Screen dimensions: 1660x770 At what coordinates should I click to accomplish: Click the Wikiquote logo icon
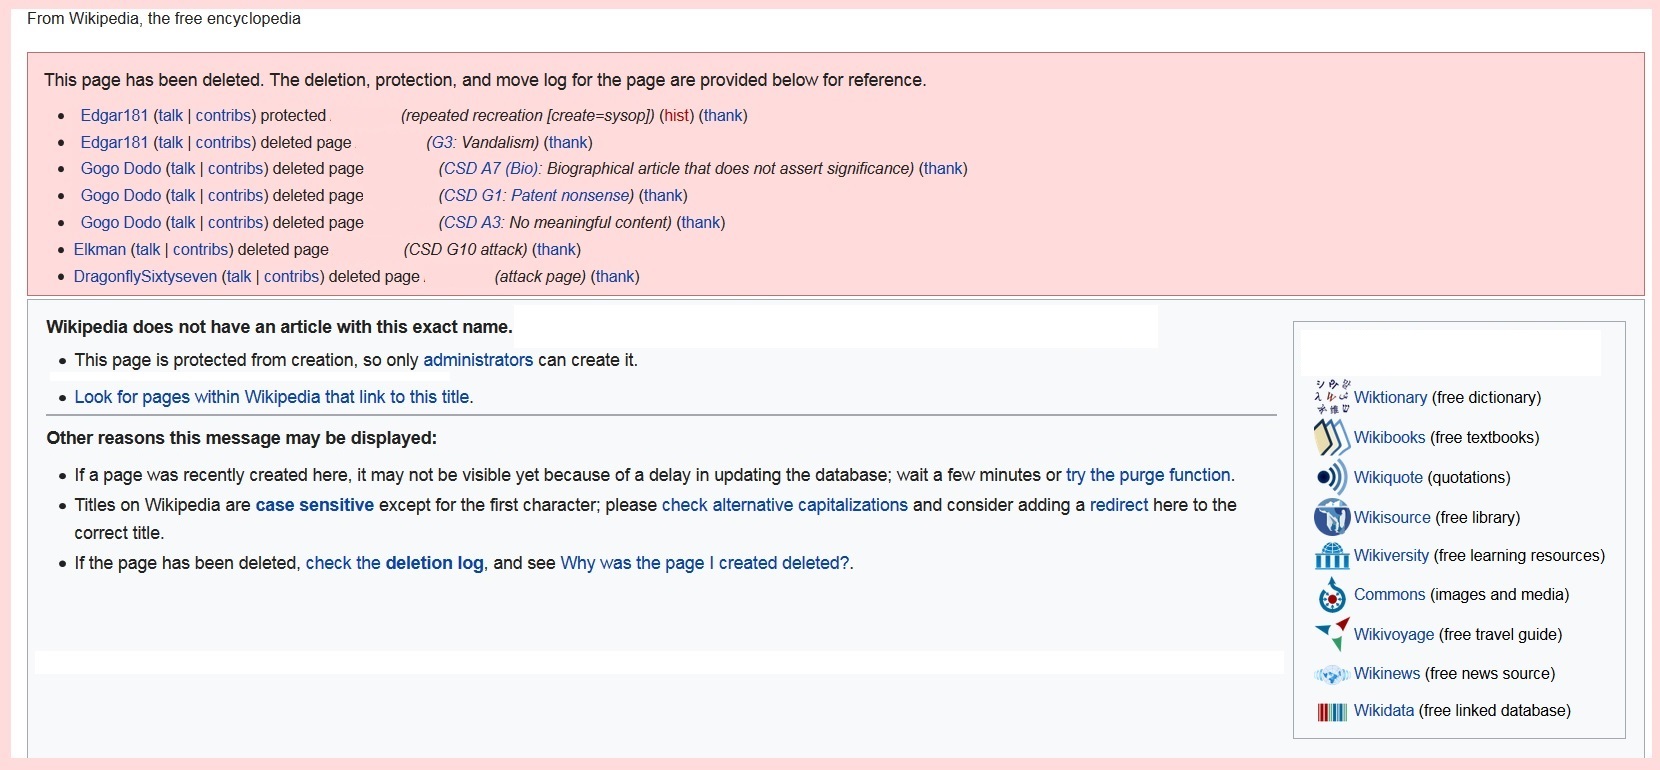[1332, 477]
